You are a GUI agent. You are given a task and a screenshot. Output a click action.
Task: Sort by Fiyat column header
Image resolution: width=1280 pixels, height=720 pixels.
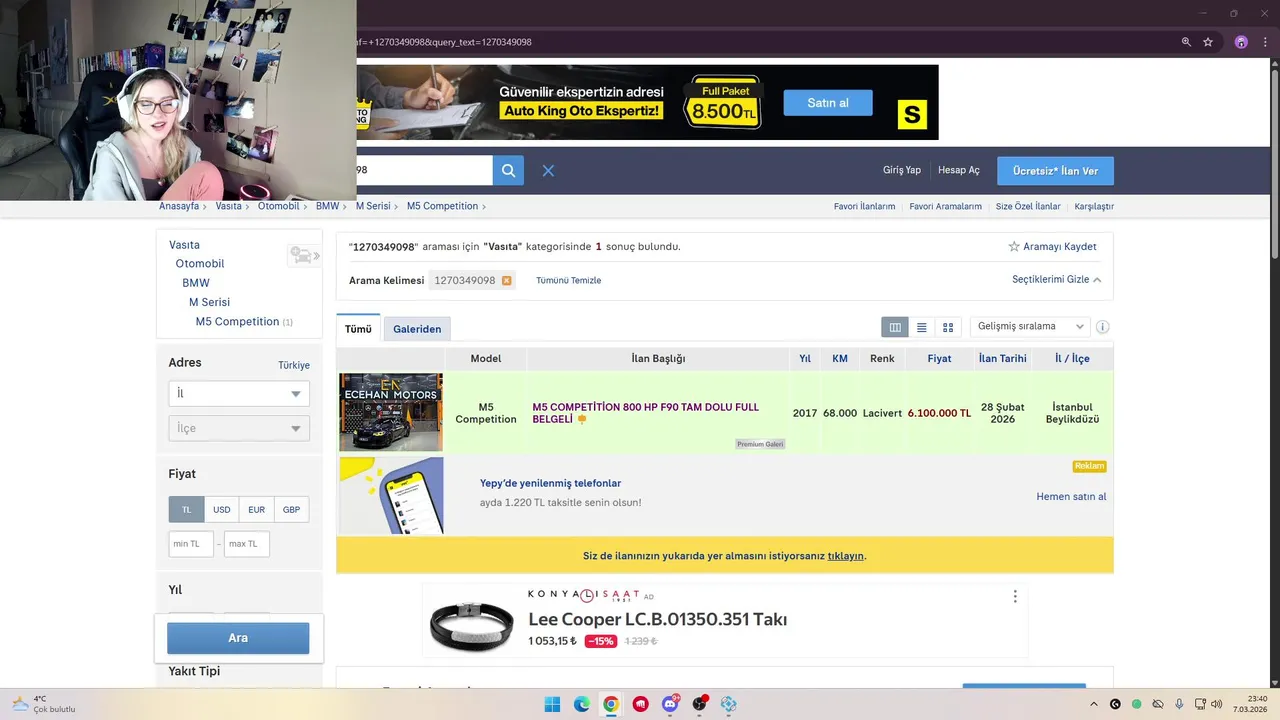939,358
